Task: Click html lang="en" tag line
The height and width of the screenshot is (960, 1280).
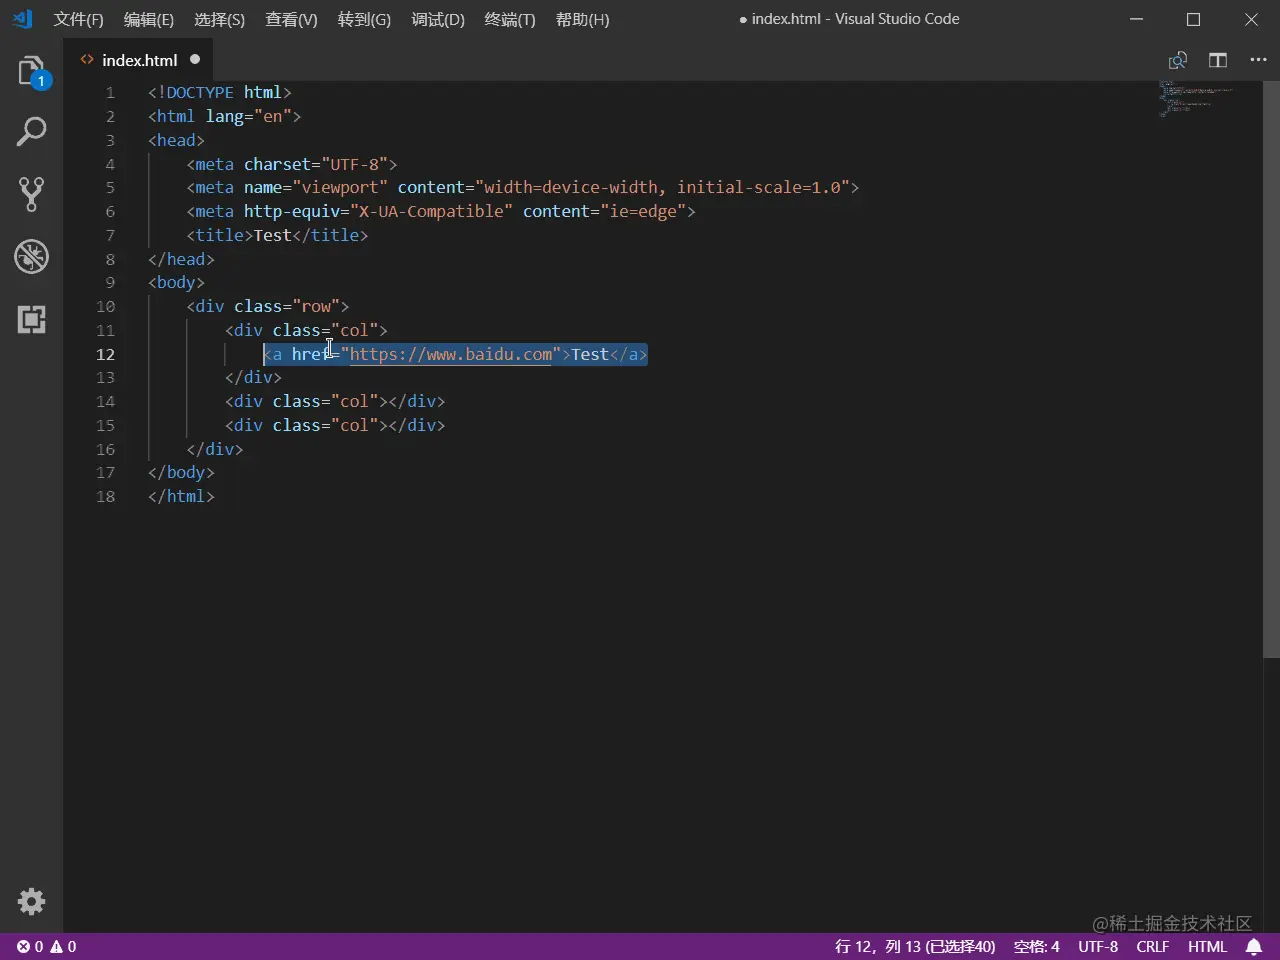Action: pos(224,116)
